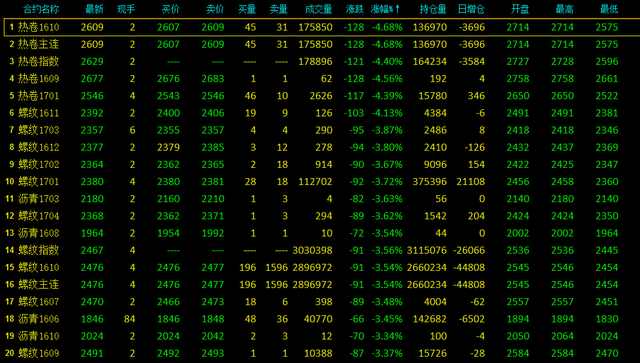This screenshot has height=363, width=640.
Task: Select the 螺纹1610 contract name
Action: 39,267
